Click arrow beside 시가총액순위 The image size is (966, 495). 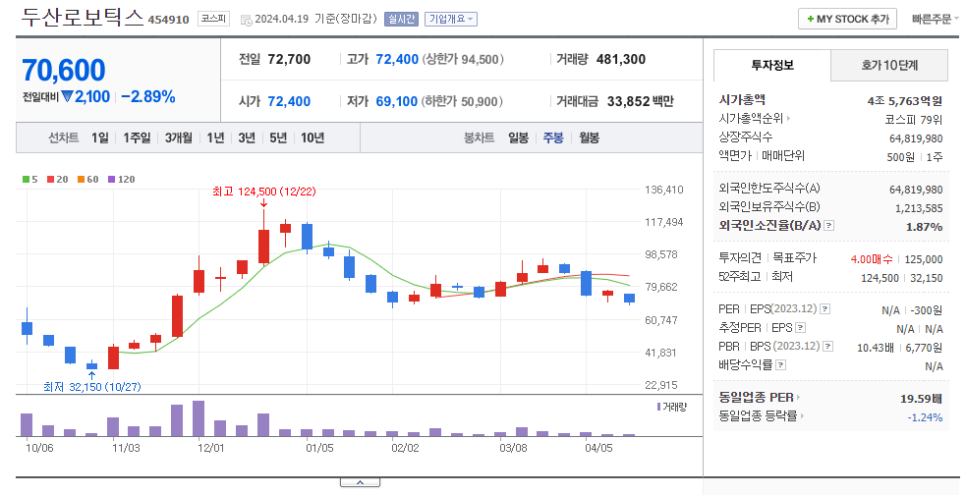coord(788,118)
